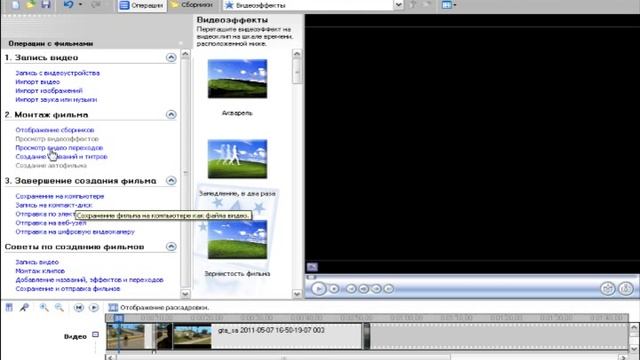Click the Previous Frame button
Viewport: 640px width, 360px height.
[363, 289]
